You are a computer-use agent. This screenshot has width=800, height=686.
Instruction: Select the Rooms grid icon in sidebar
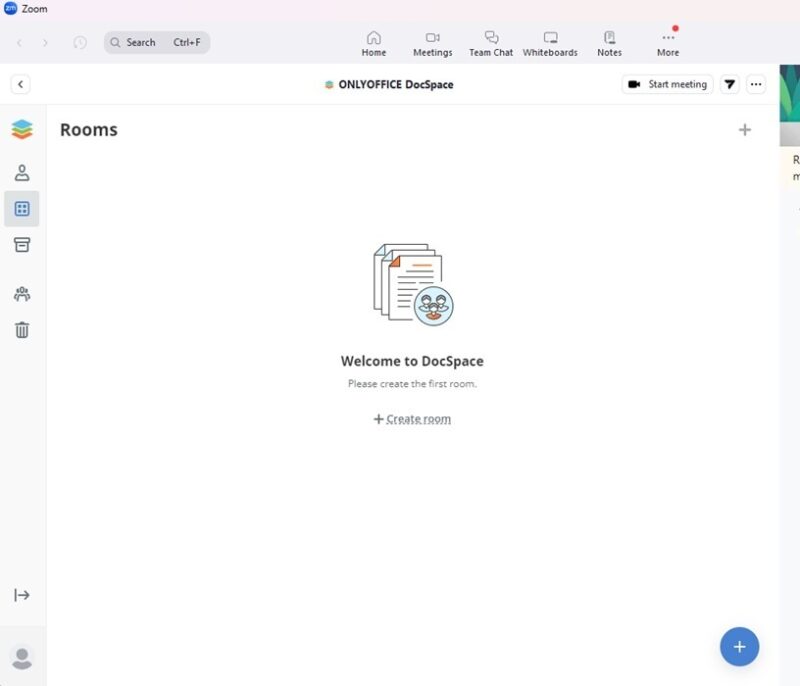pos(22,208)
